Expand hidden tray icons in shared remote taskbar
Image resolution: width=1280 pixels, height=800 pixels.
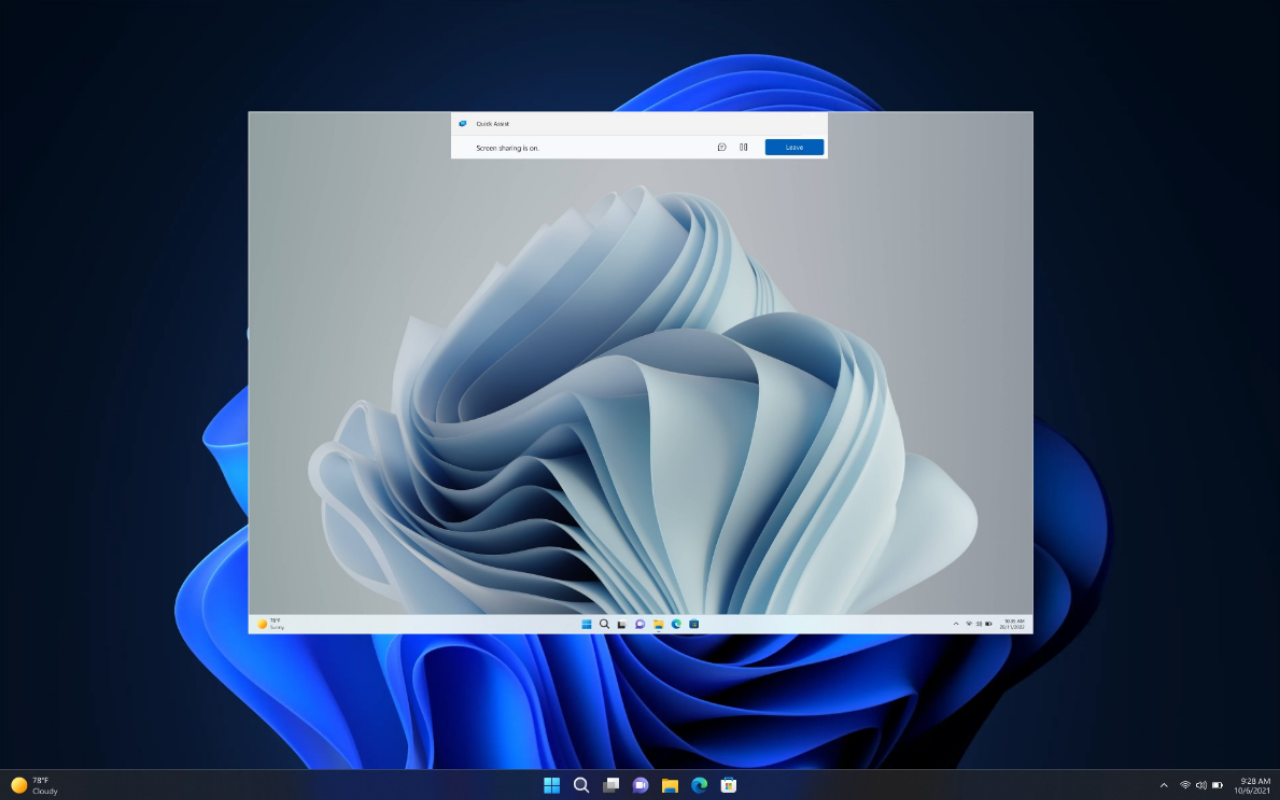[x=956, y=624]
